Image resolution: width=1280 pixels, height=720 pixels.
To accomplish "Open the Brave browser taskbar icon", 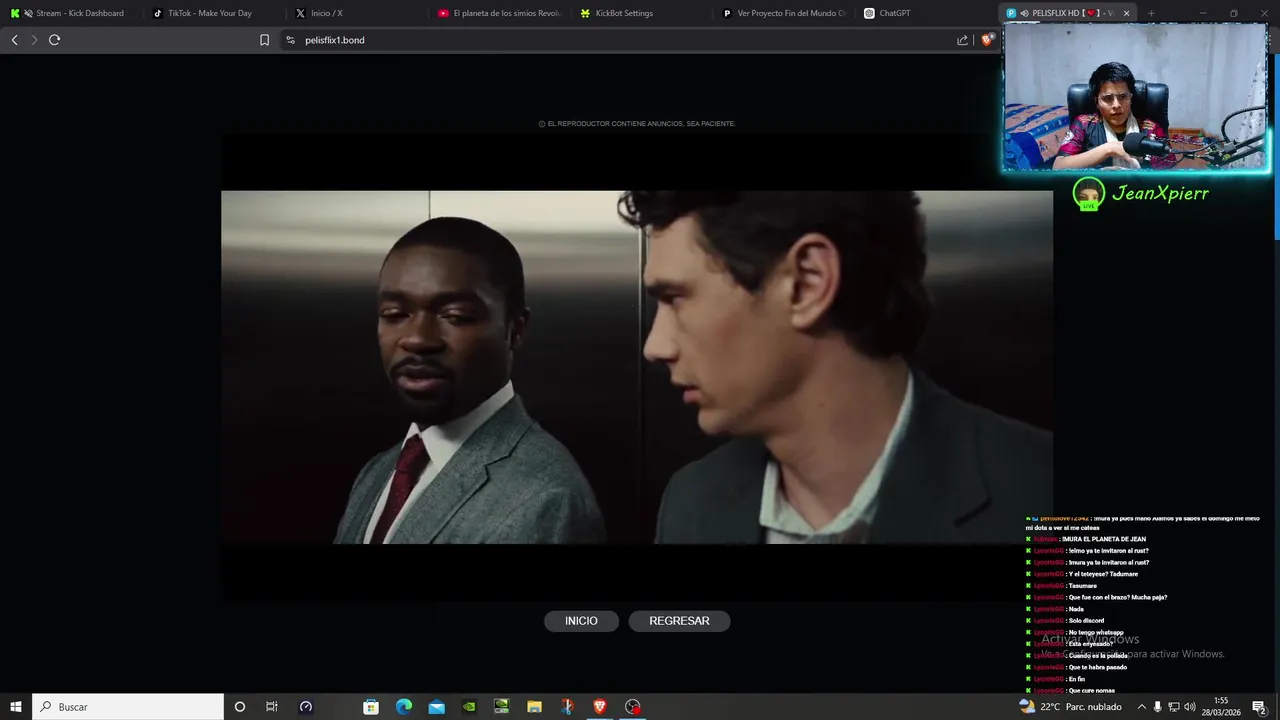I will (x=600, y=707).
